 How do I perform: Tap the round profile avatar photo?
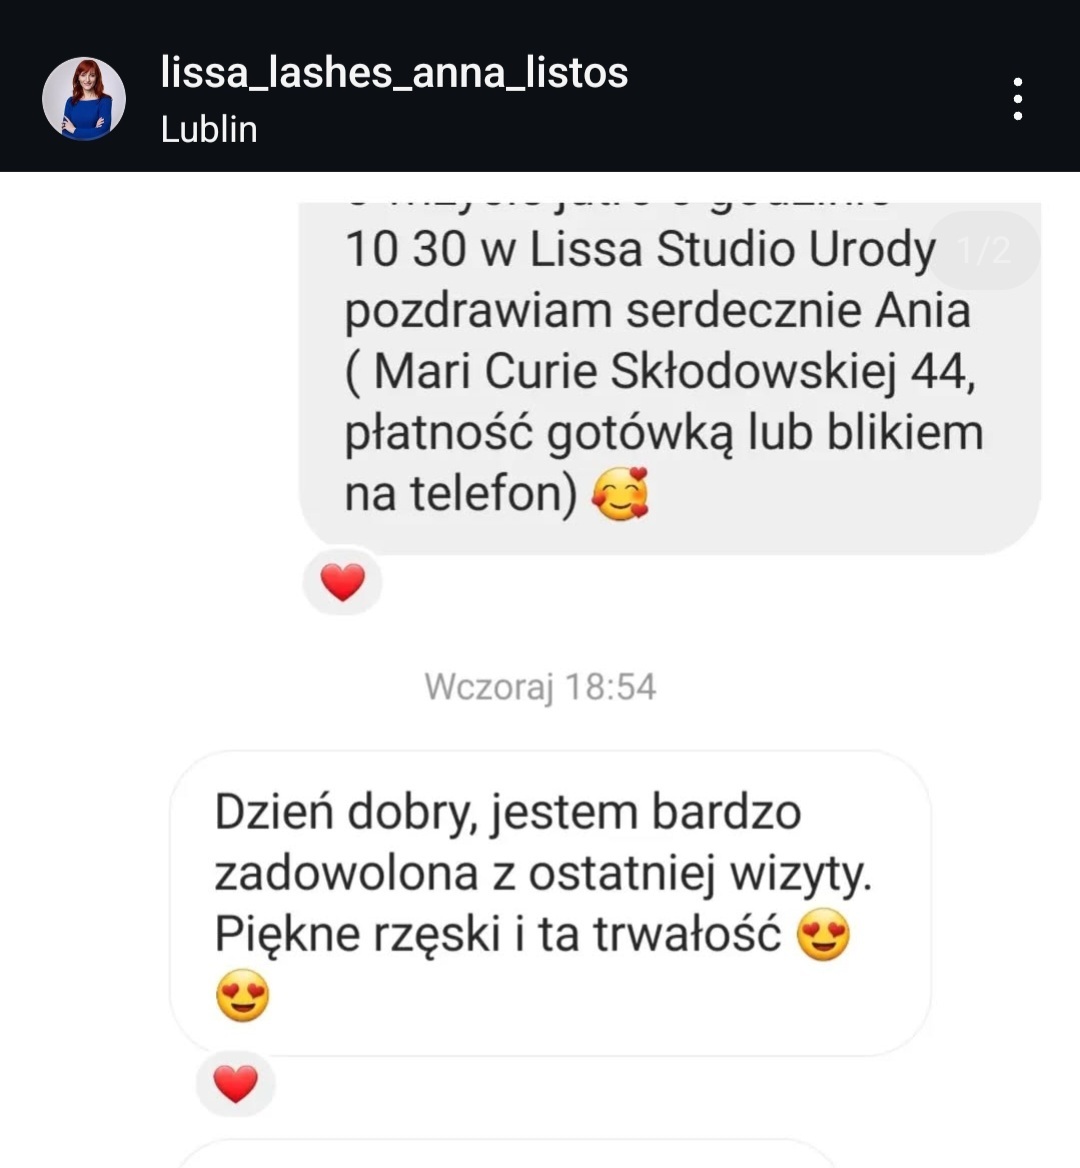point(84,98)
